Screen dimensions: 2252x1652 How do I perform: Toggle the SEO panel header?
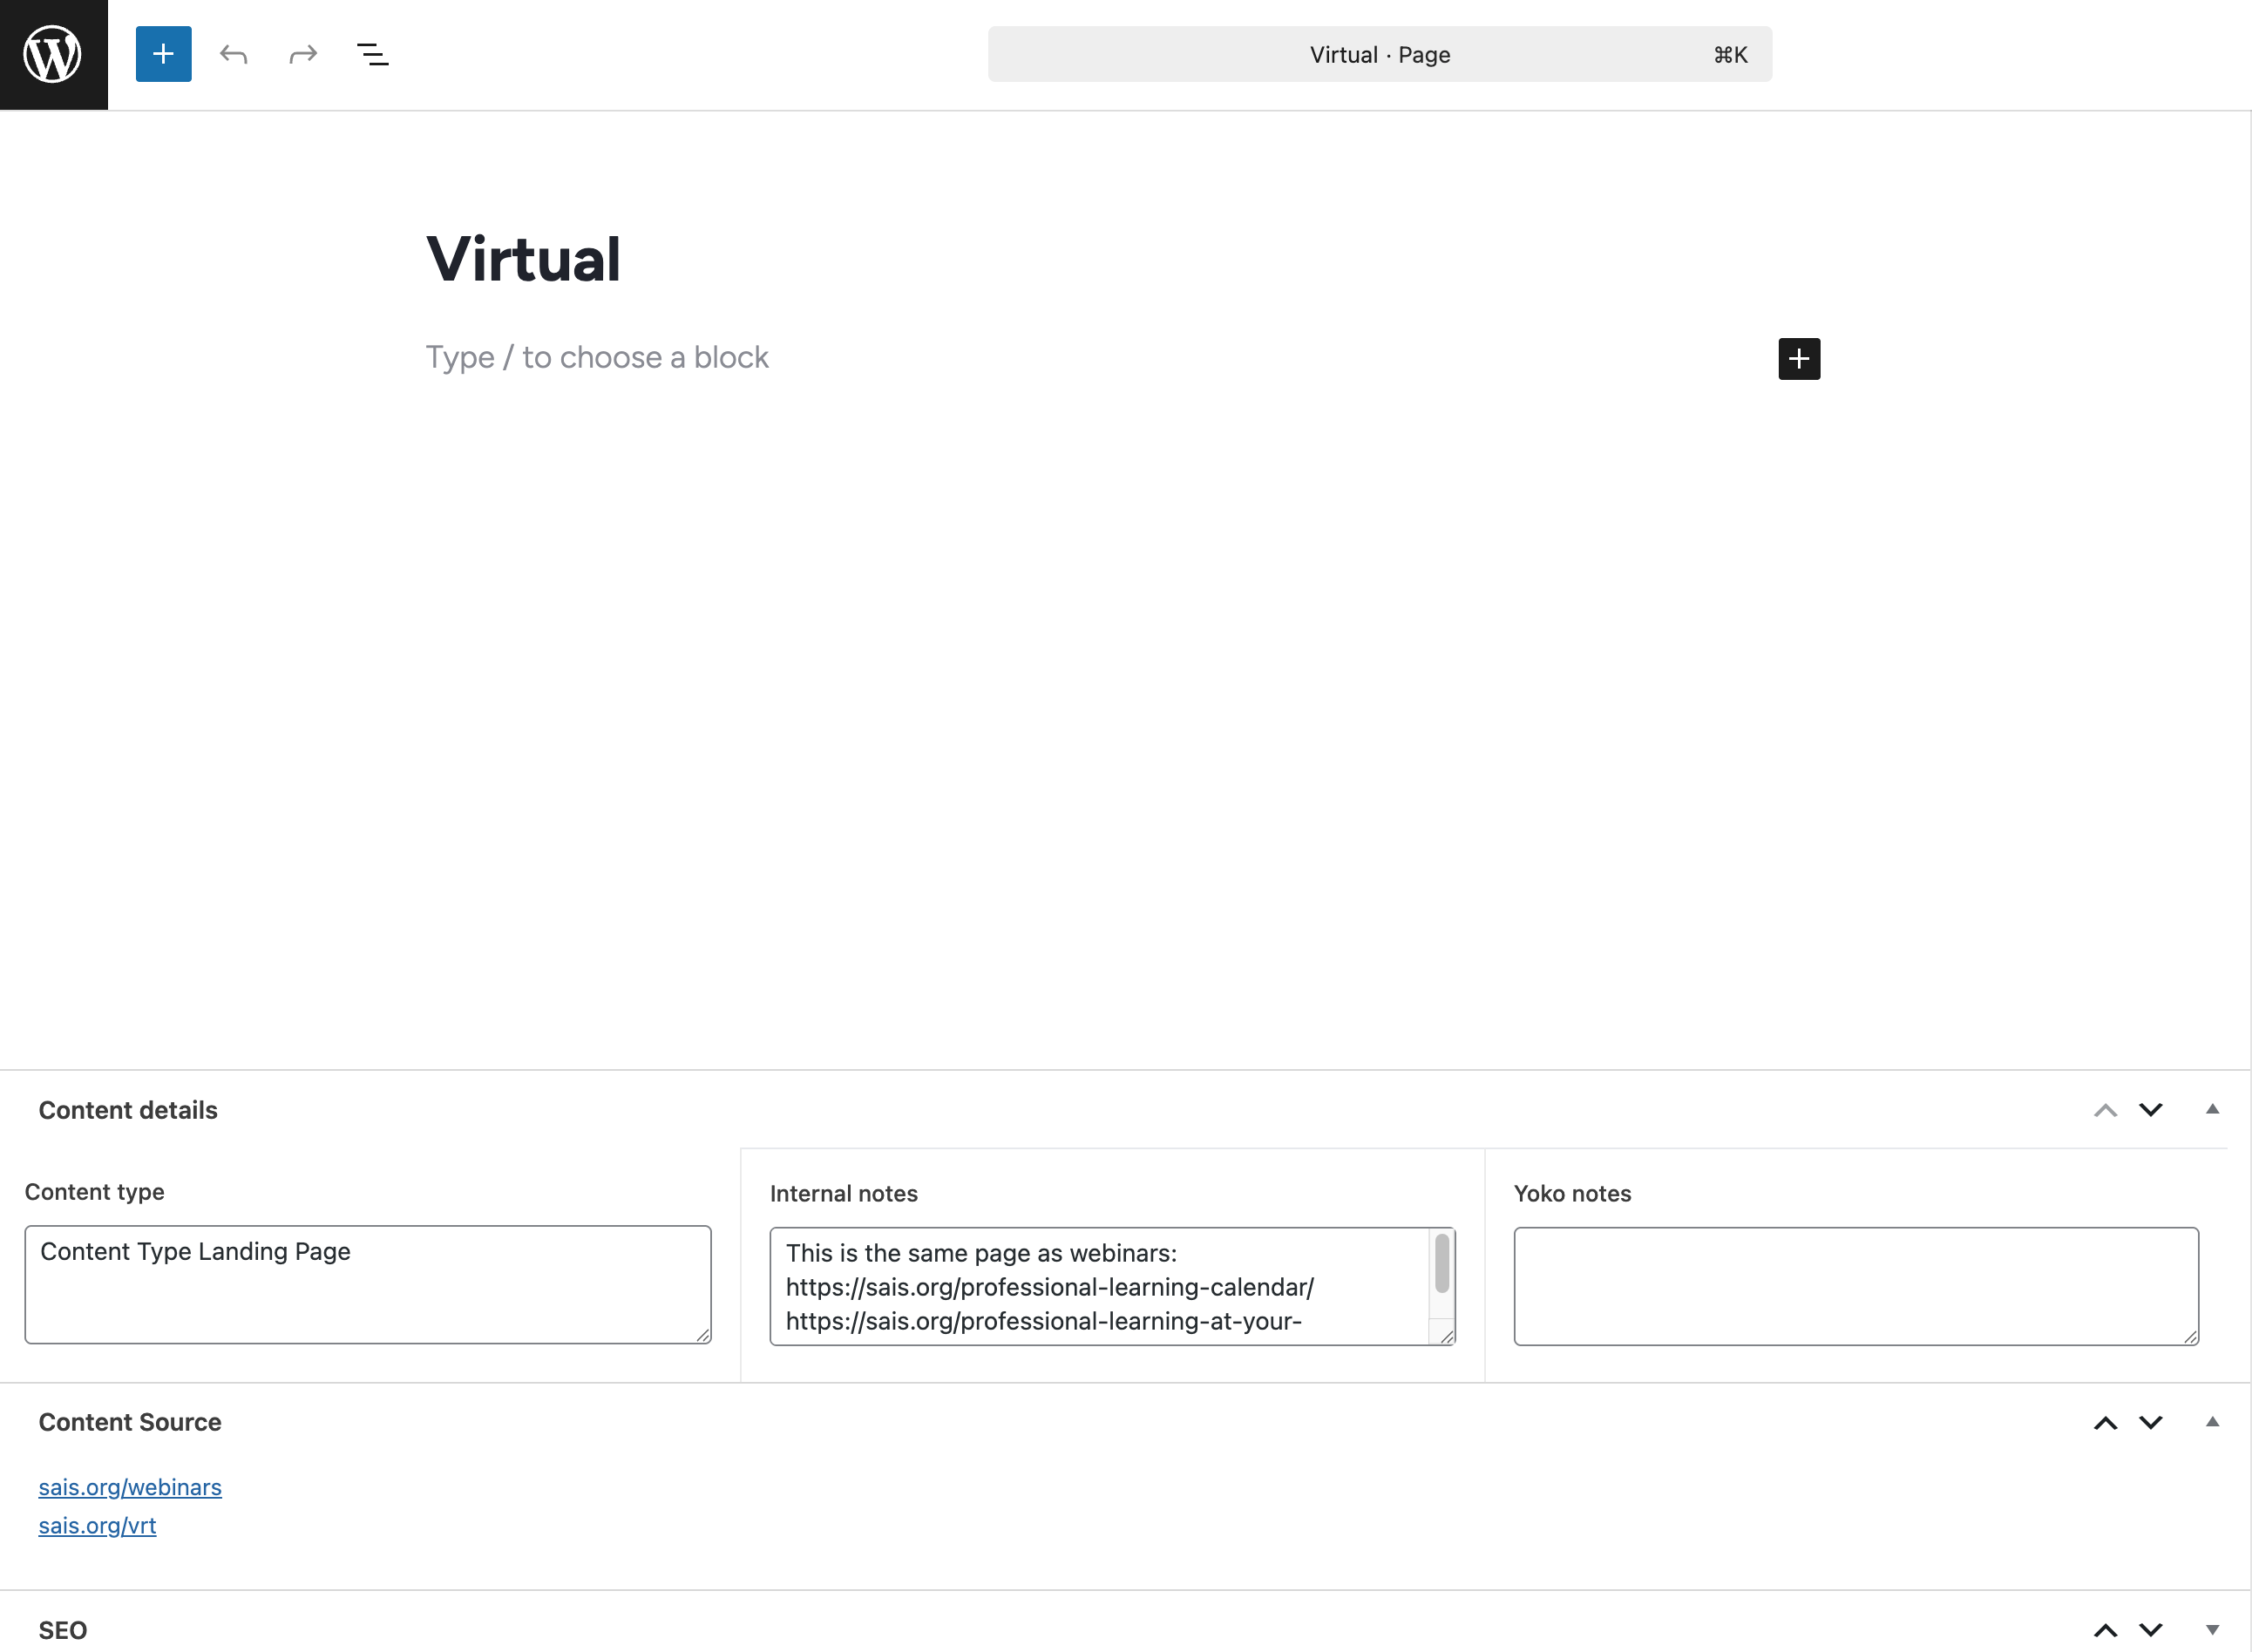[63, 1629]
